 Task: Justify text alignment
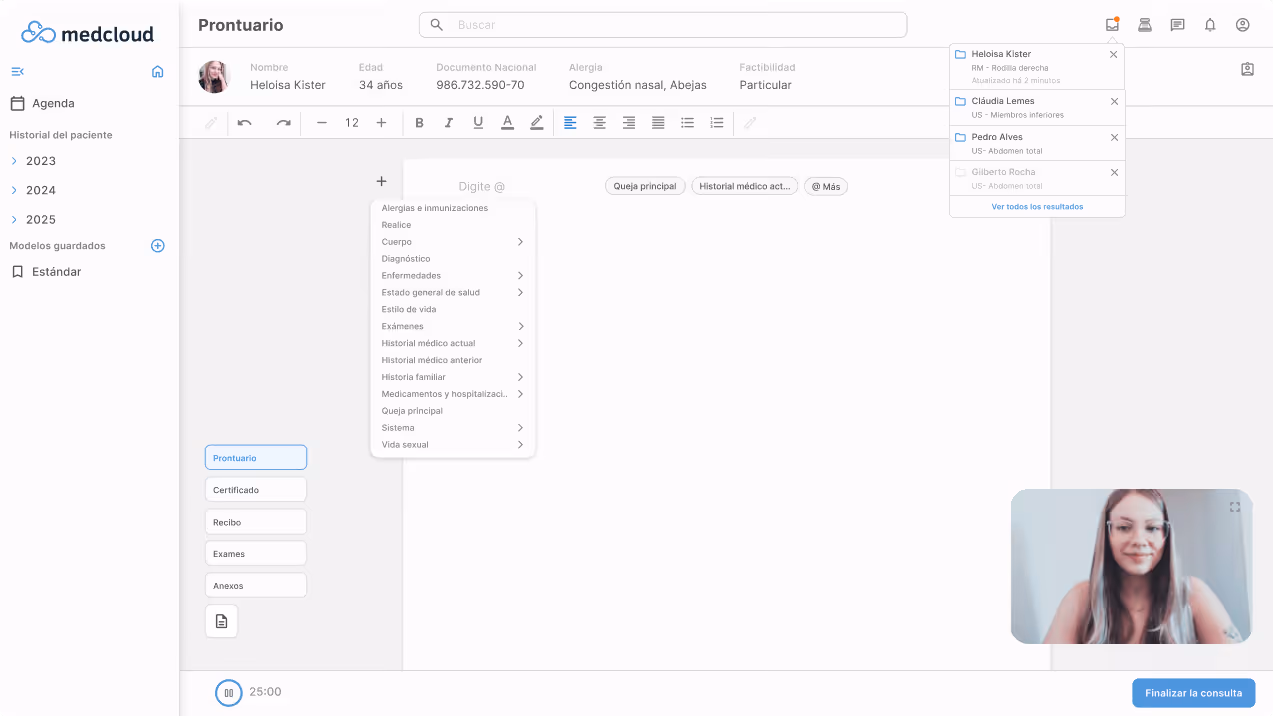(x=658, y=123)
